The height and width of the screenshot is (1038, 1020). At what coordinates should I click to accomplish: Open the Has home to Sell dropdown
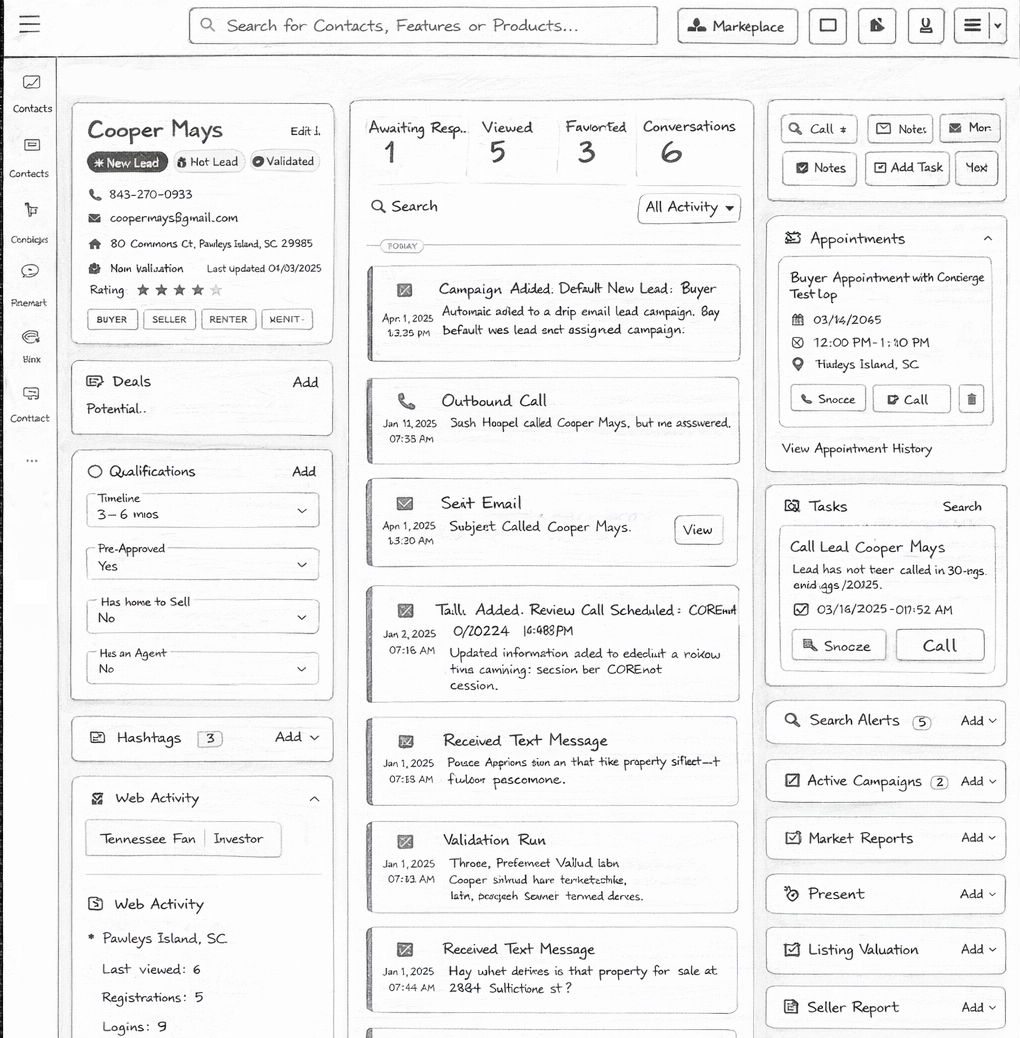pos(203,616)
